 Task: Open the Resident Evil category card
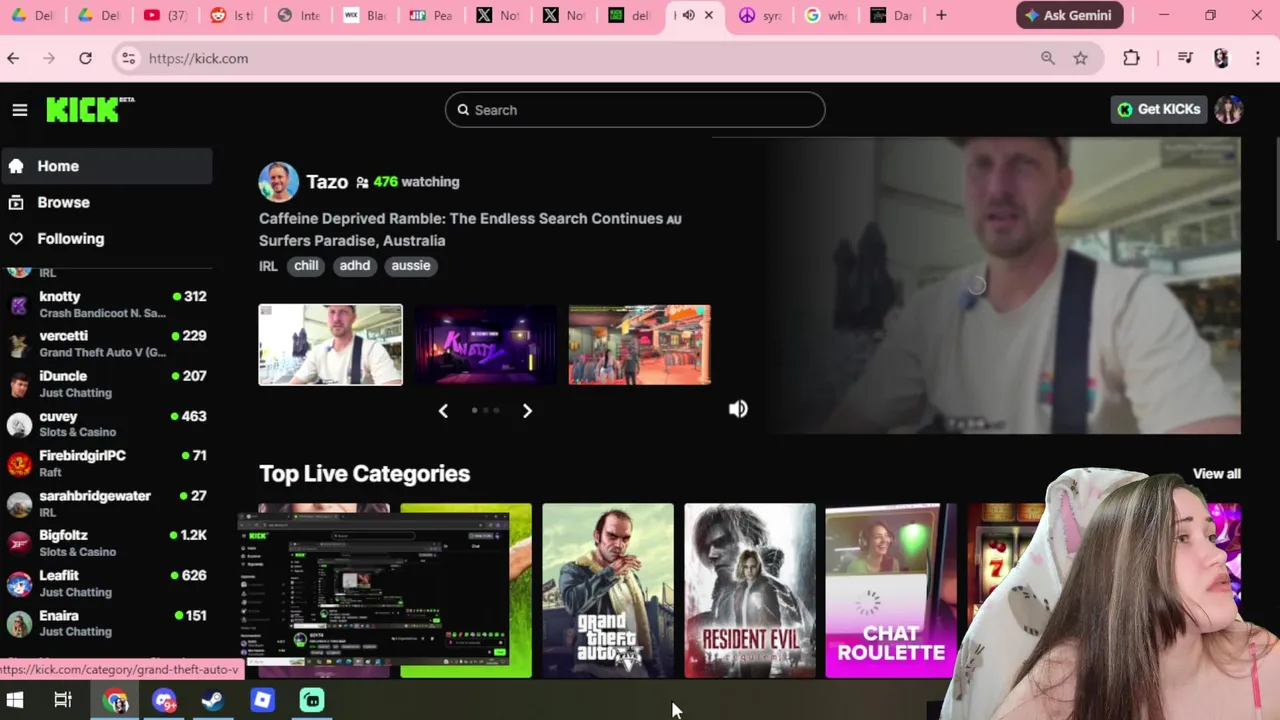click(x=750, y=590)
